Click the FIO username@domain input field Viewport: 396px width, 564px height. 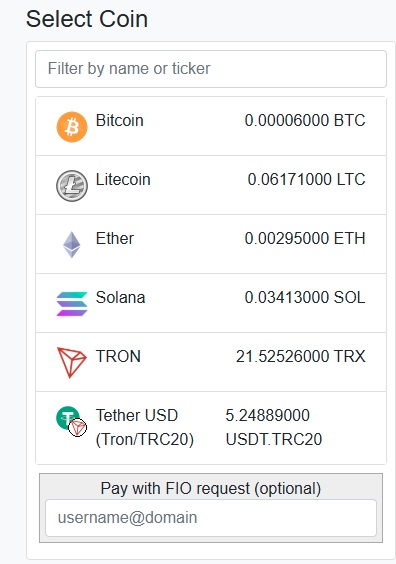[211, 518]
